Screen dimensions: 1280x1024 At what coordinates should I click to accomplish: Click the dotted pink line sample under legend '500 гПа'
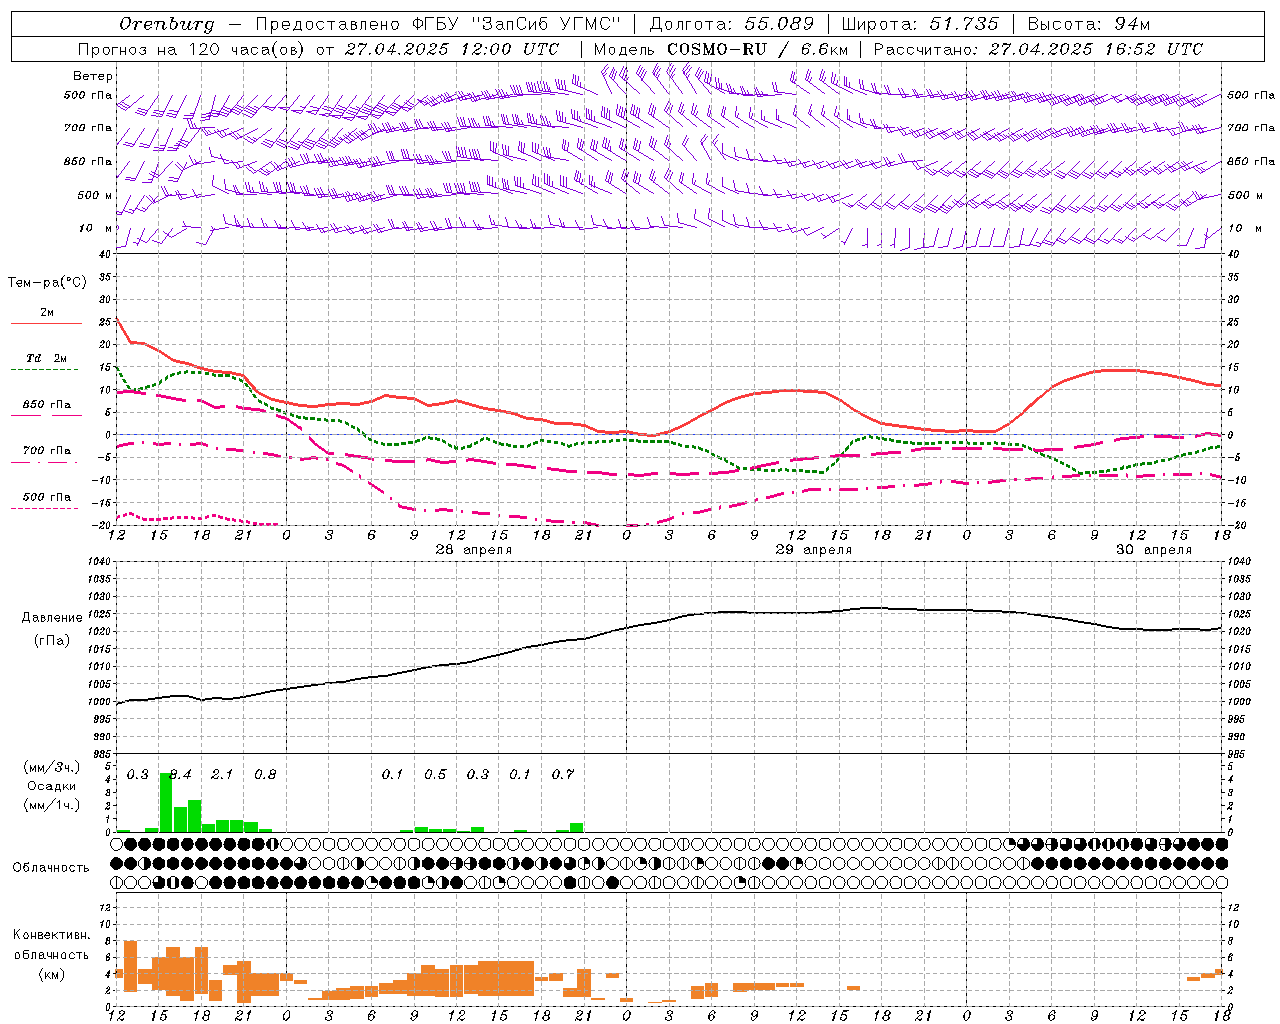pos(45,508)
